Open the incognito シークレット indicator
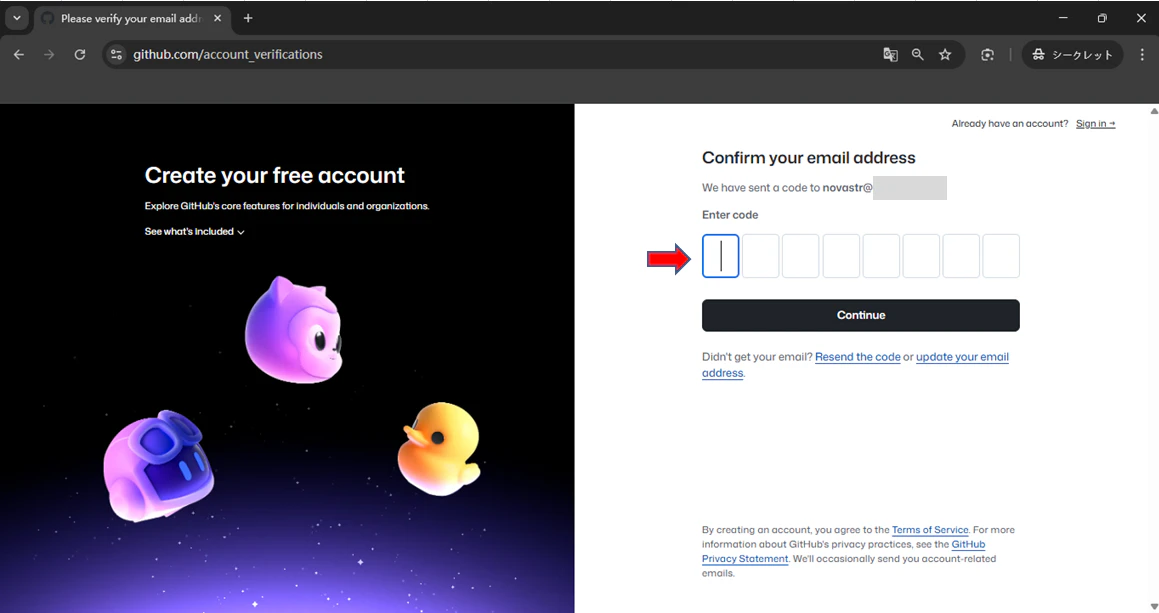Image resolution: width=1159 pixels, height=613 pixels. pyautogui.click(x=1073, y=55)
